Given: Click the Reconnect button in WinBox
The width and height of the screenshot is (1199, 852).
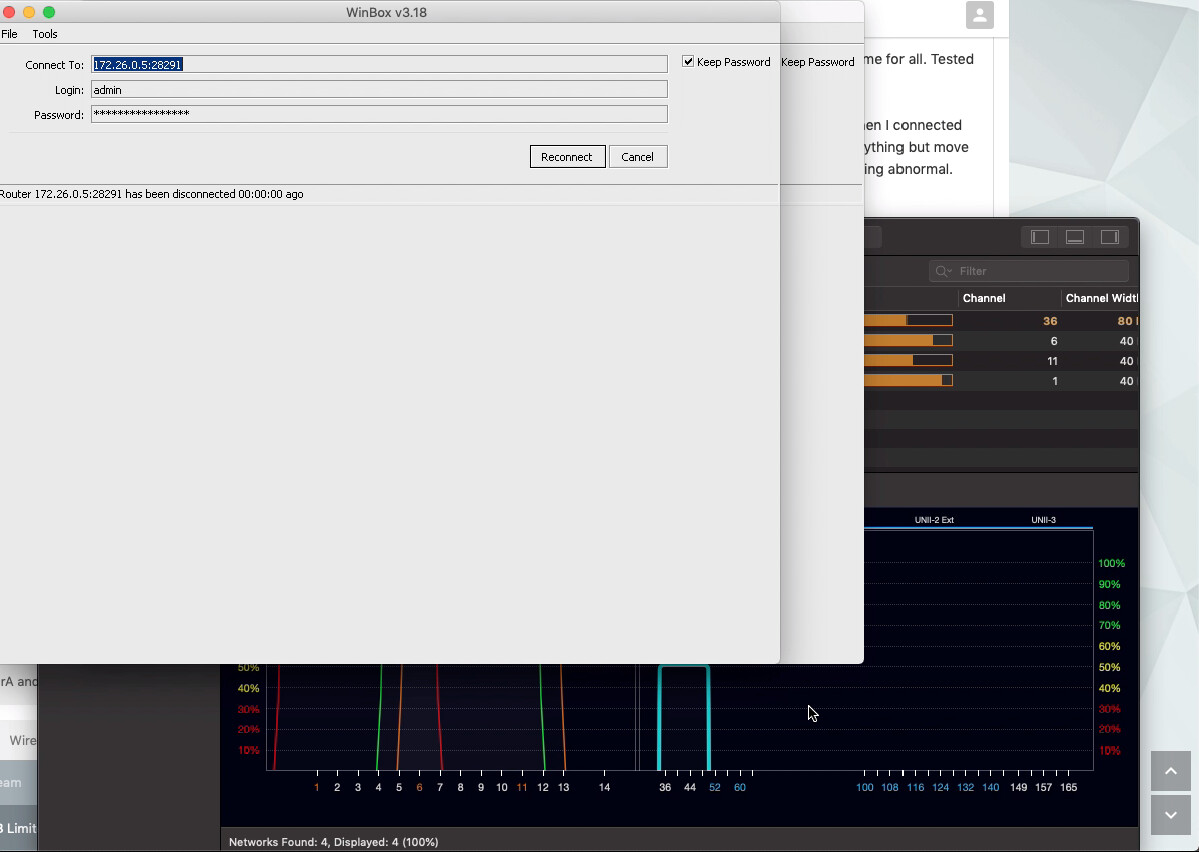Looking at the screenshot, I should 567,157.
